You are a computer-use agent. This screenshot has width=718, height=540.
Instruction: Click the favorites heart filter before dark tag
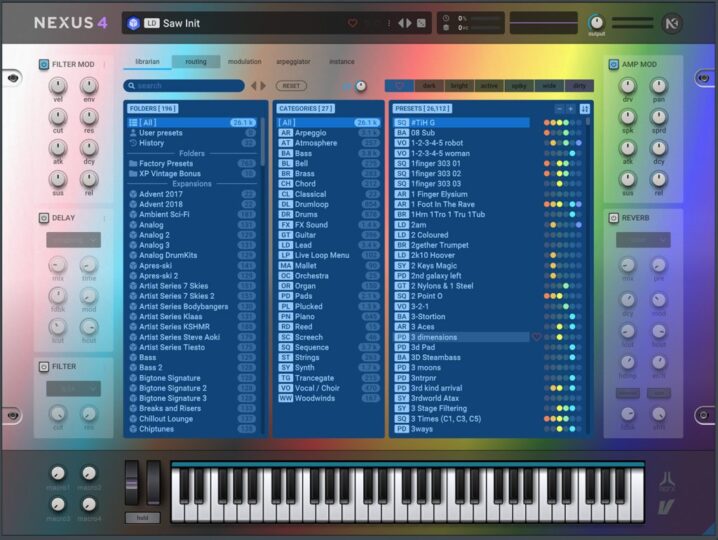click(x=400, y=86)
